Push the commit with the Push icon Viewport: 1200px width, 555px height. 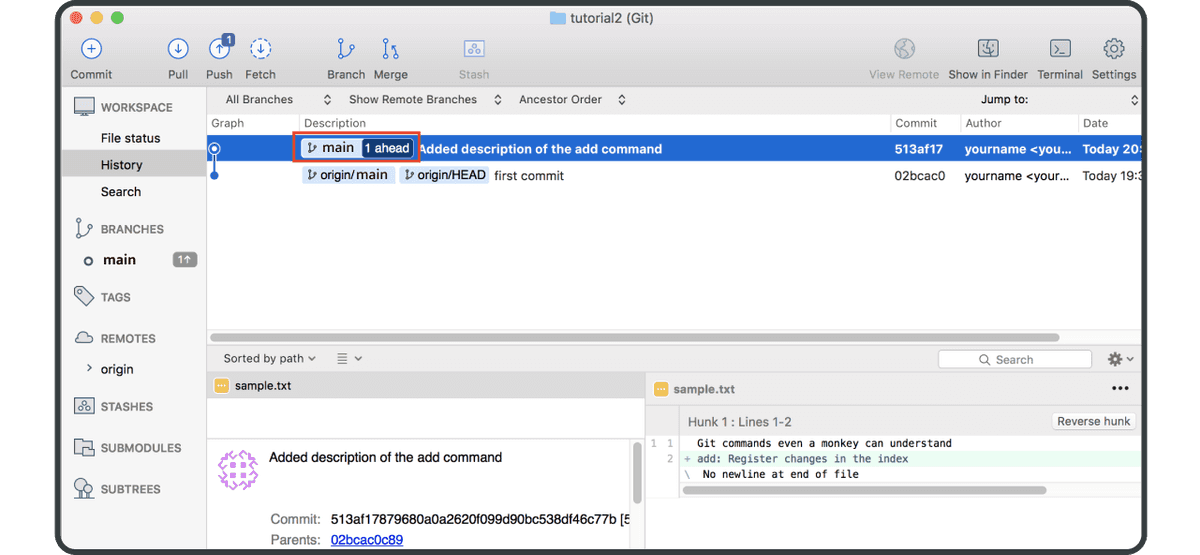tap(219, 49)
